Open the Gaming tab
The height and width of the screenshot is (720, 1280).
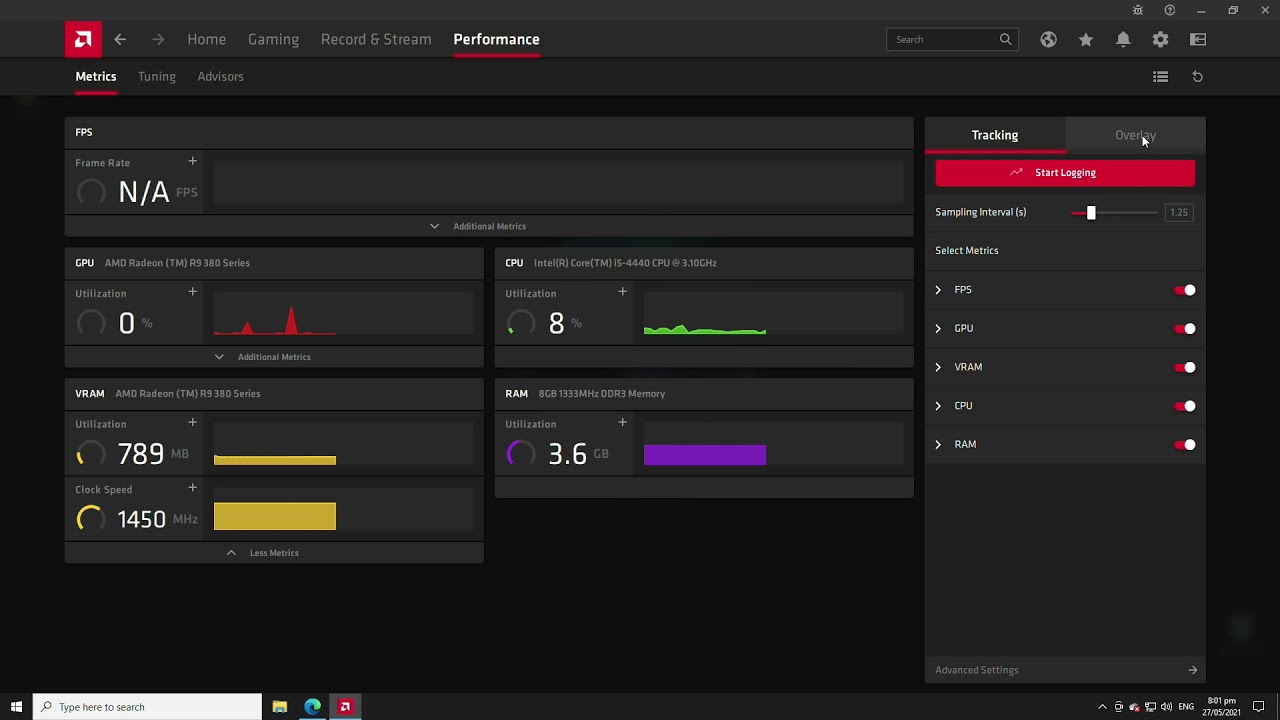(273, 39)
